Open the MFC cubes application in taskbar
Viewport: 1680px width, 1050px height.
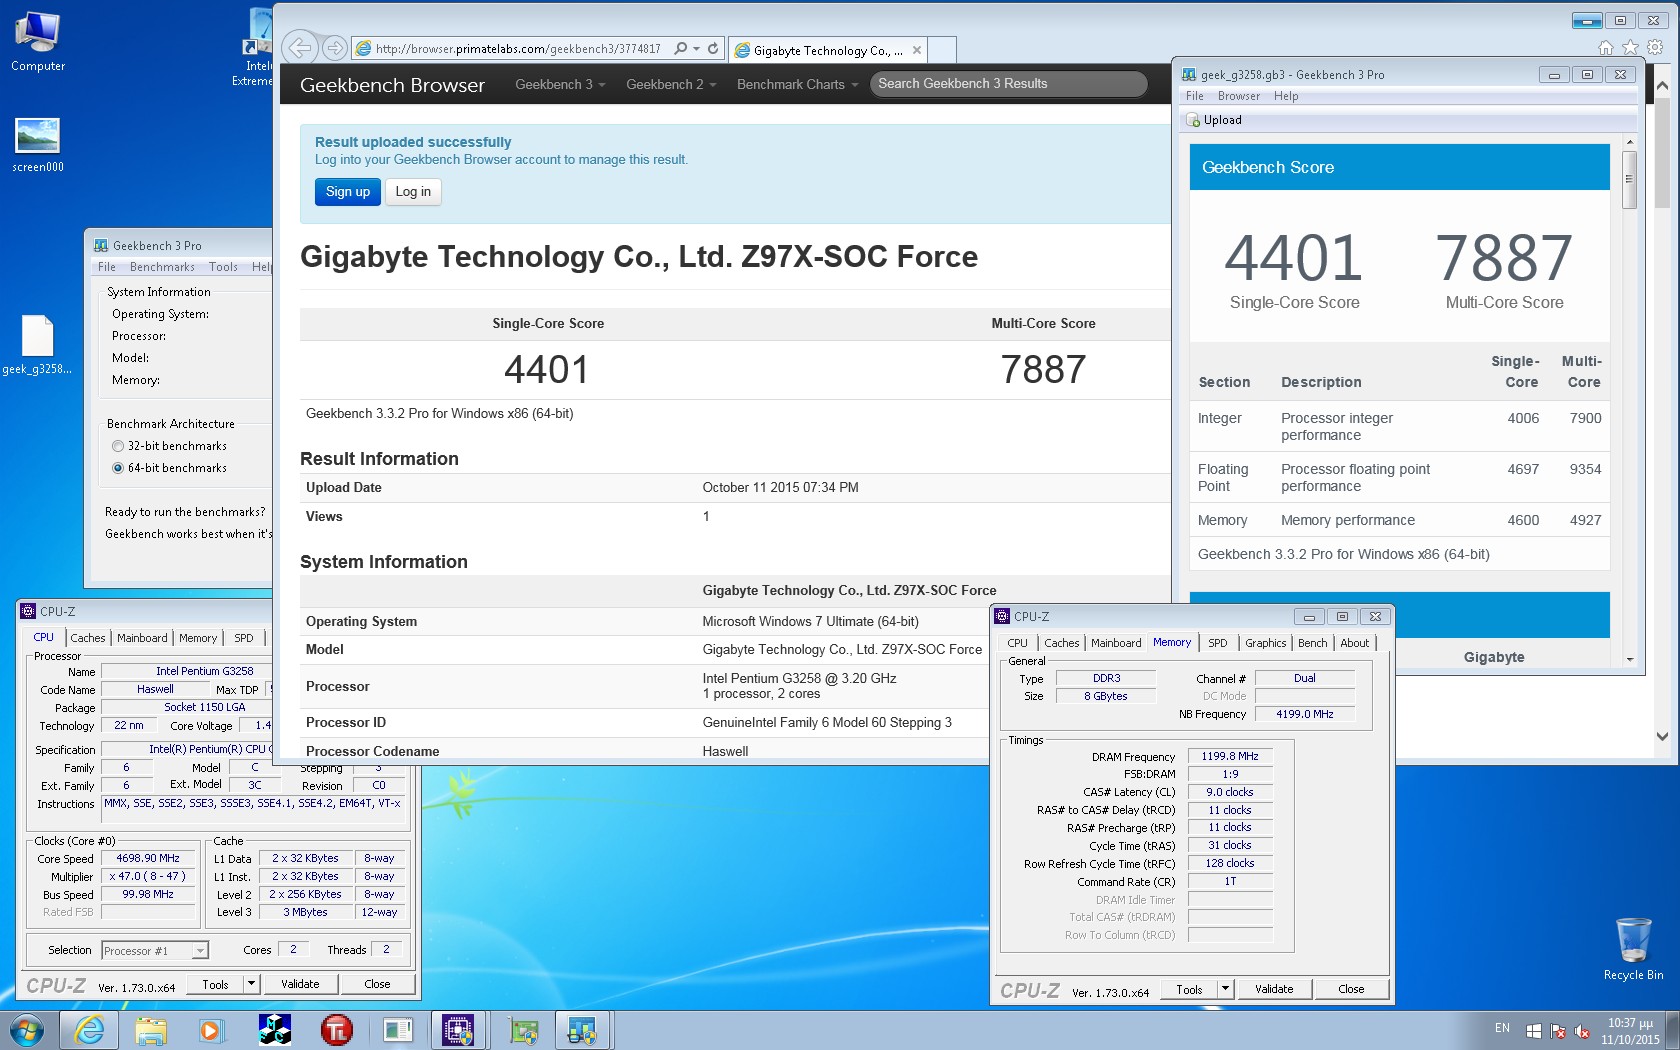pos(274,1030)
